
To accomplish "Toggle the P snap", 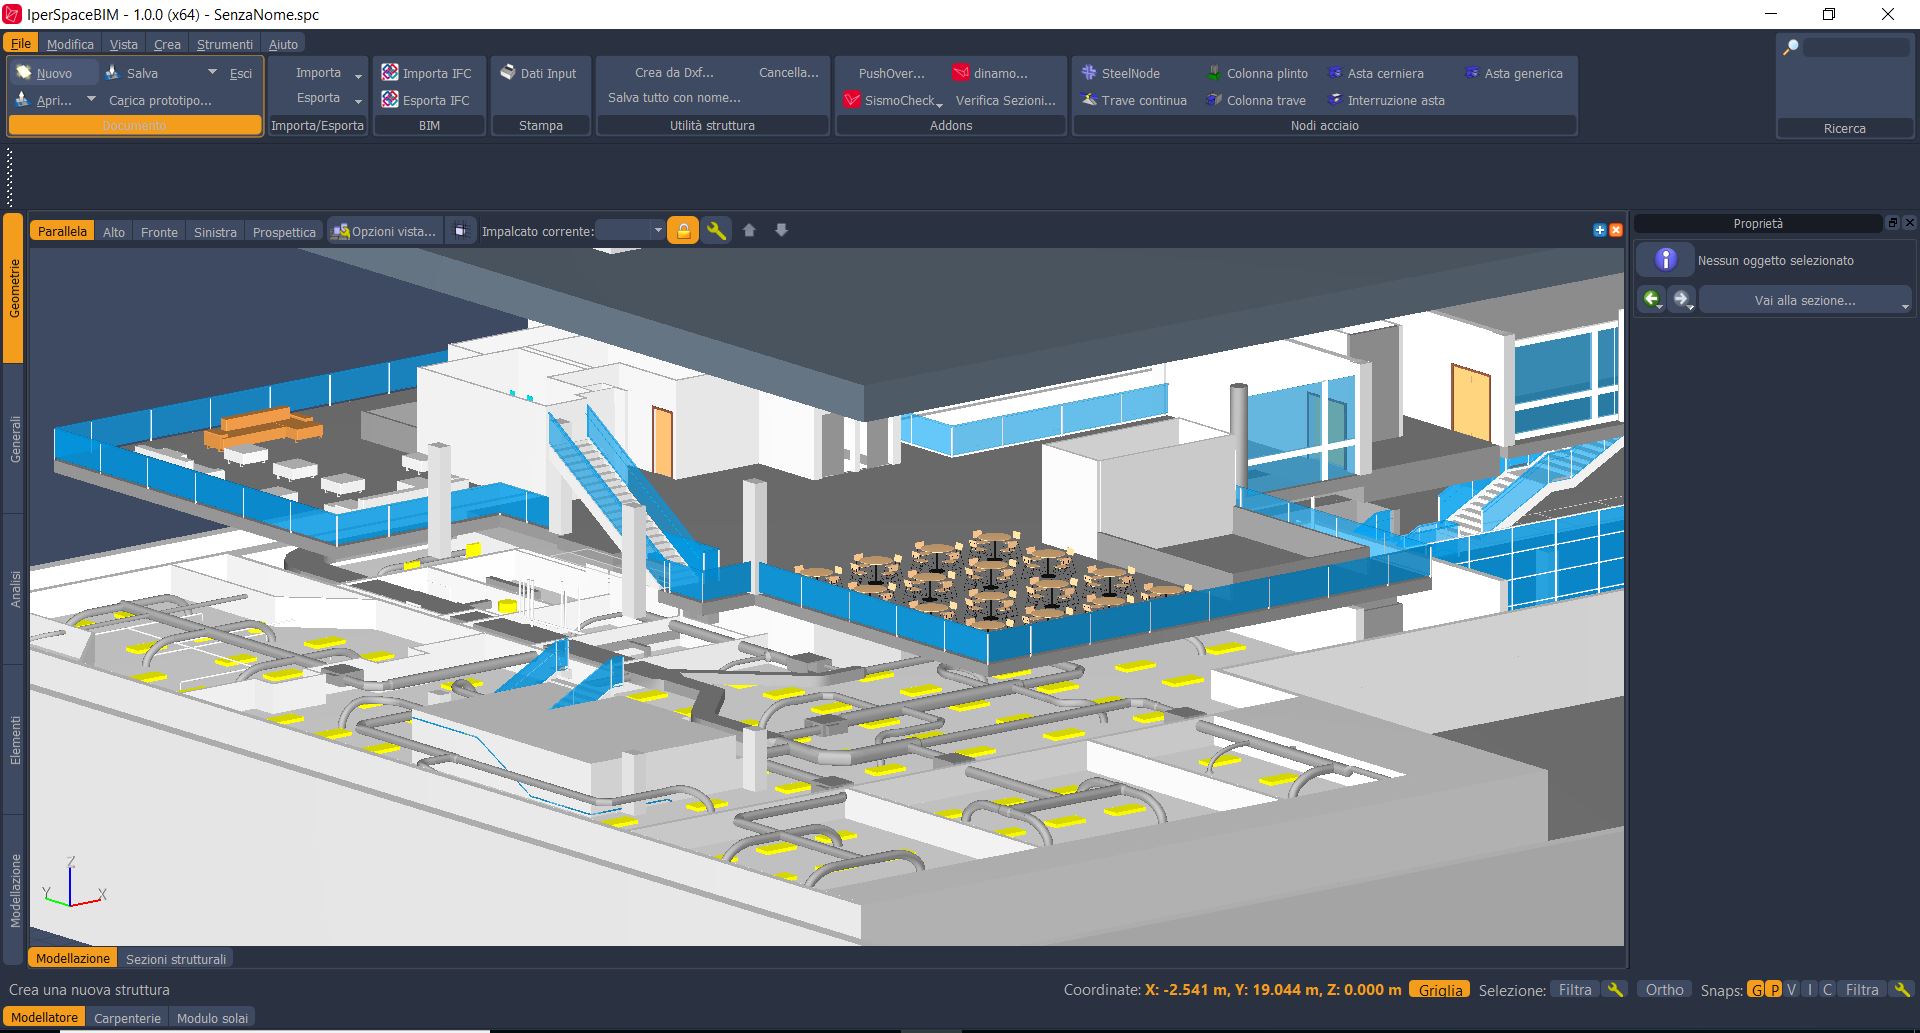I will pos(1774,989).
